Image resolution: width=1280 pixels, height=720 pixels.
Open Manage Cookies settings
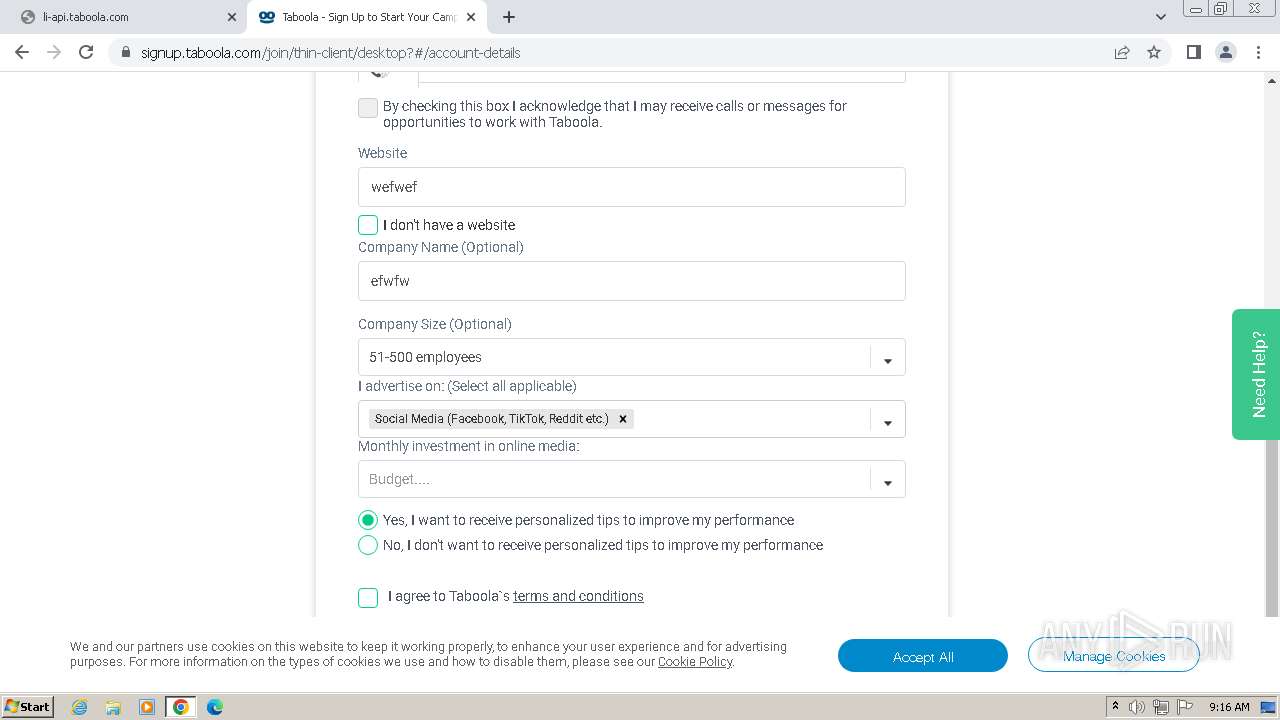tap(1114, 656)
